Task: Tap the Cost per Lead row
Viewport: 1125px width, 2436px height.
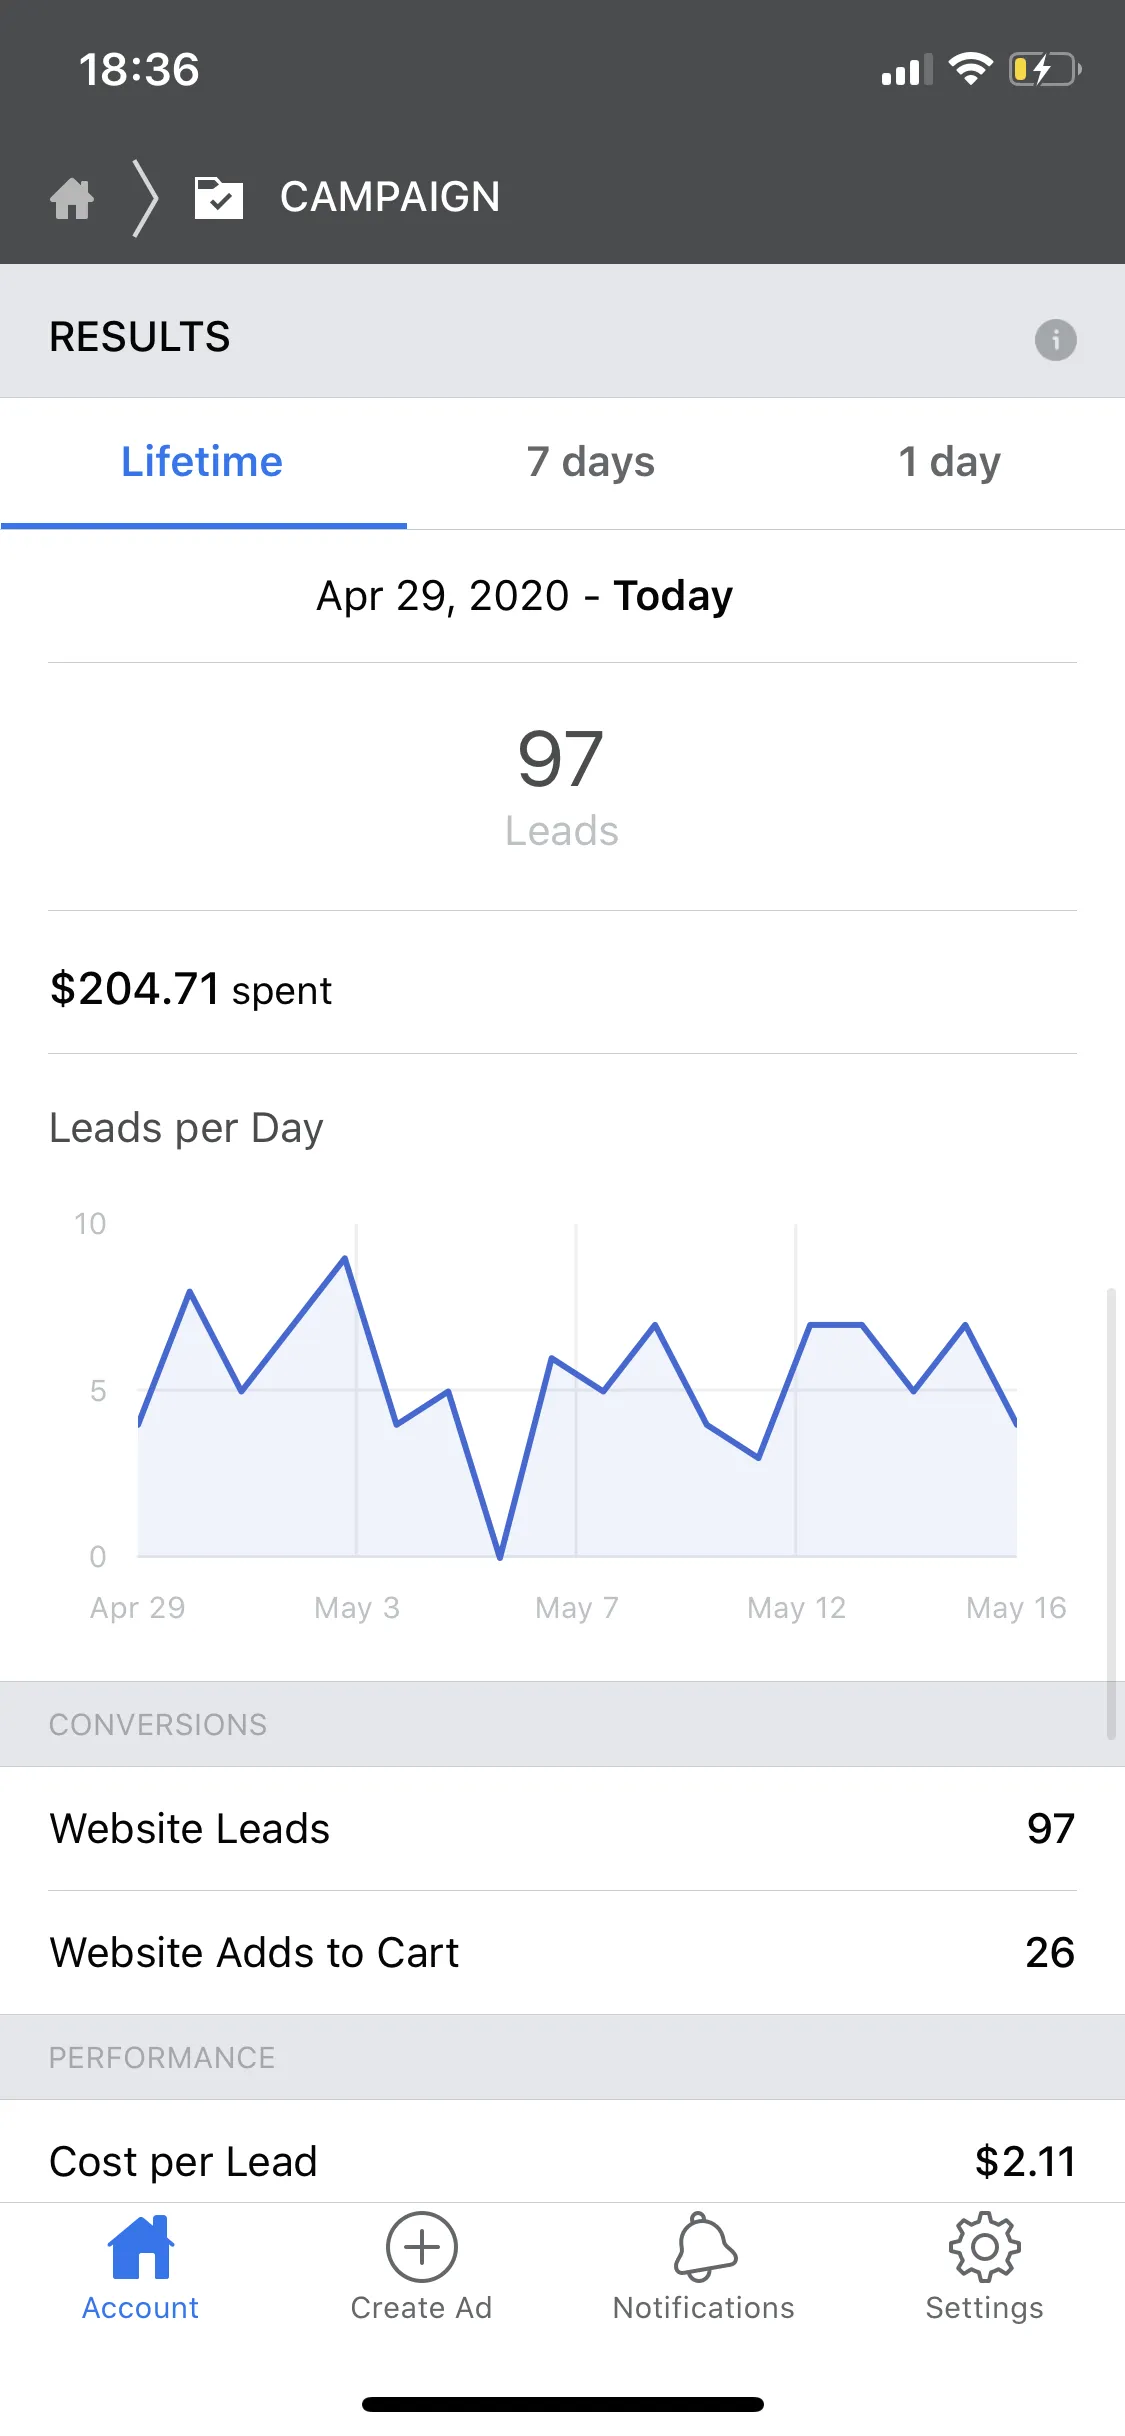Action: click(562, 2161)
